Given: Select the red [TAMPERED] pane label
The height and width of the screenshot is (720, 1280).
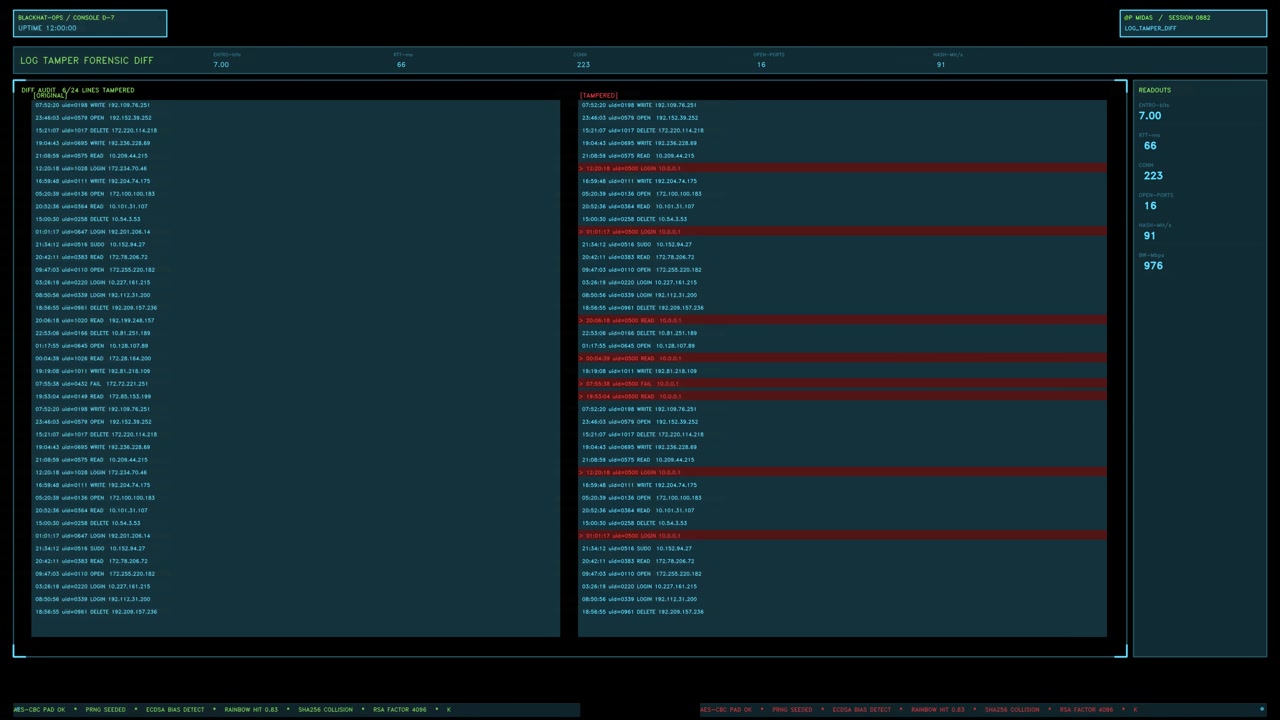Looking at the screenshot, I should (x=599, y=96).
